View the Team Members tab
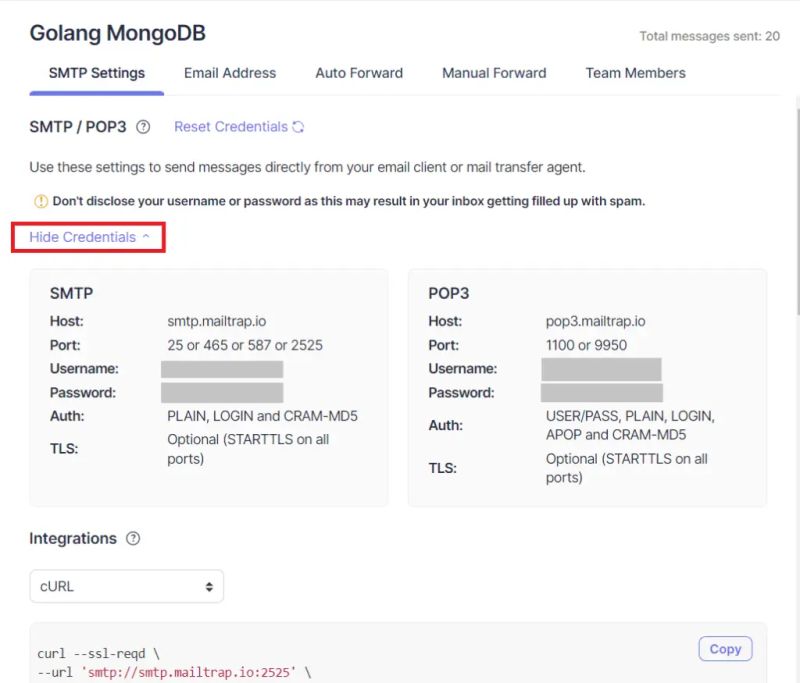The height and width of the screenshot is (683, 800). point(635,73)
